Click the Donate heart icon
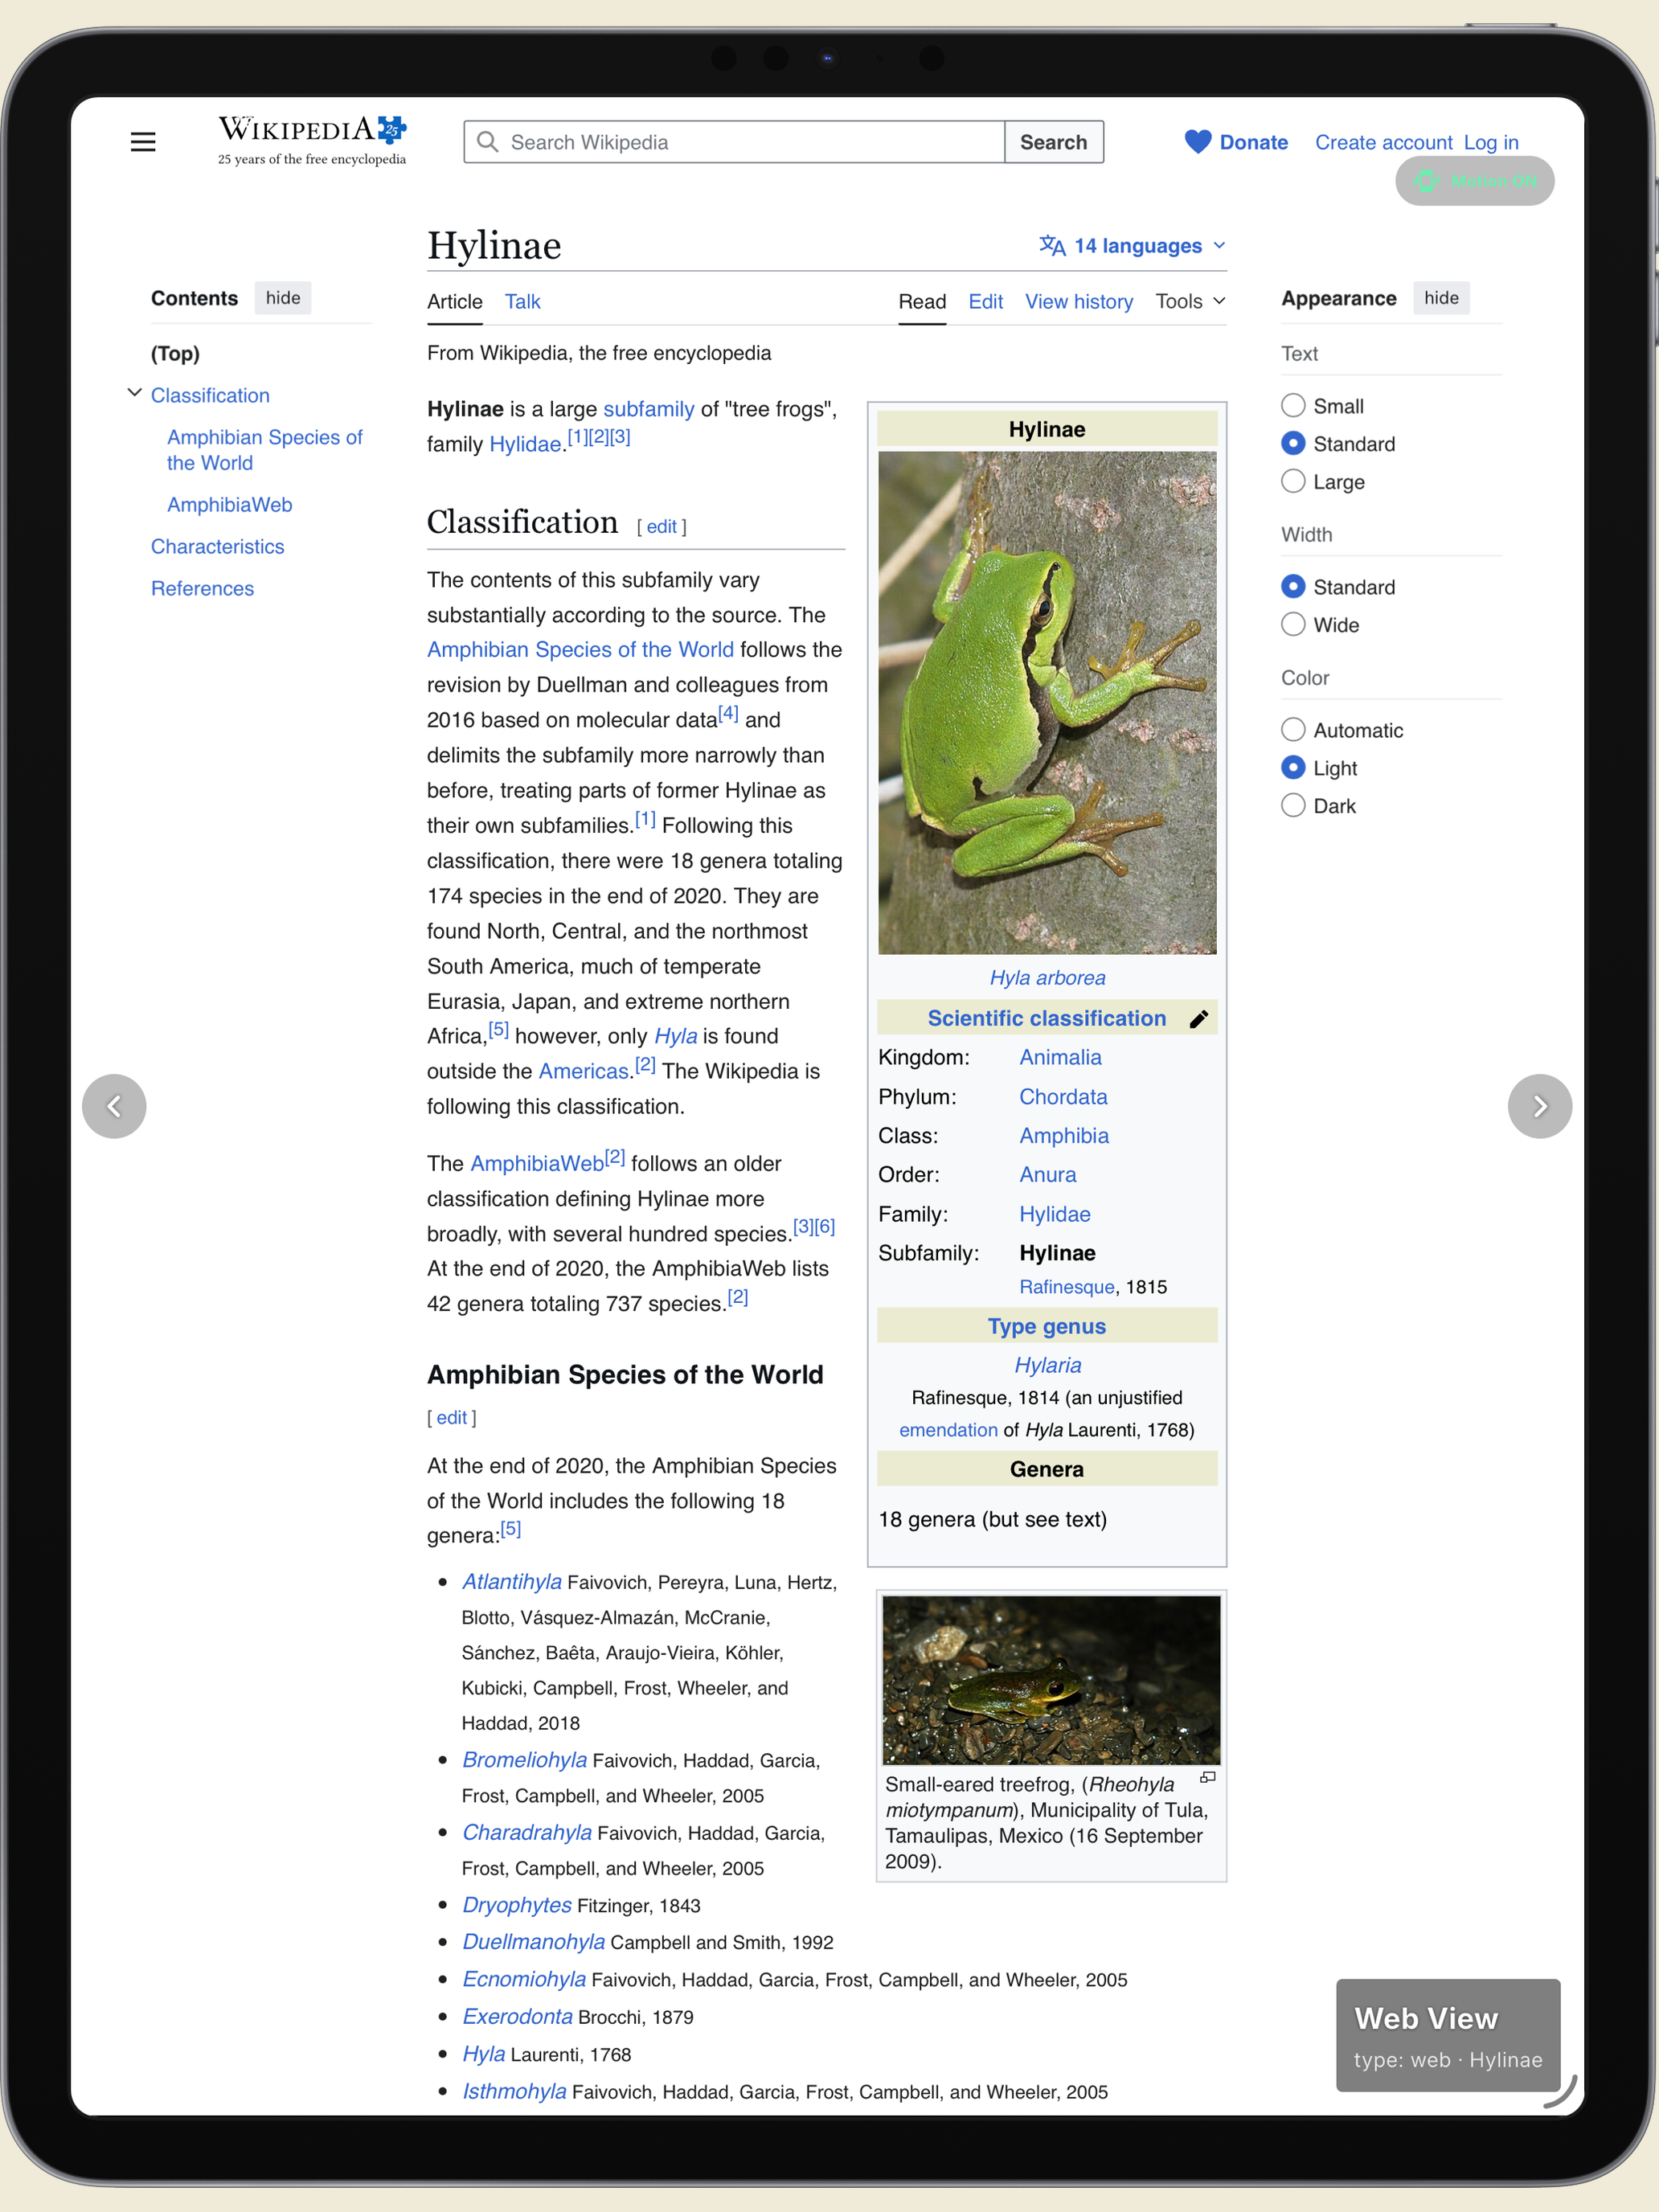The image size is (1659, 2212). point(1197,142)
